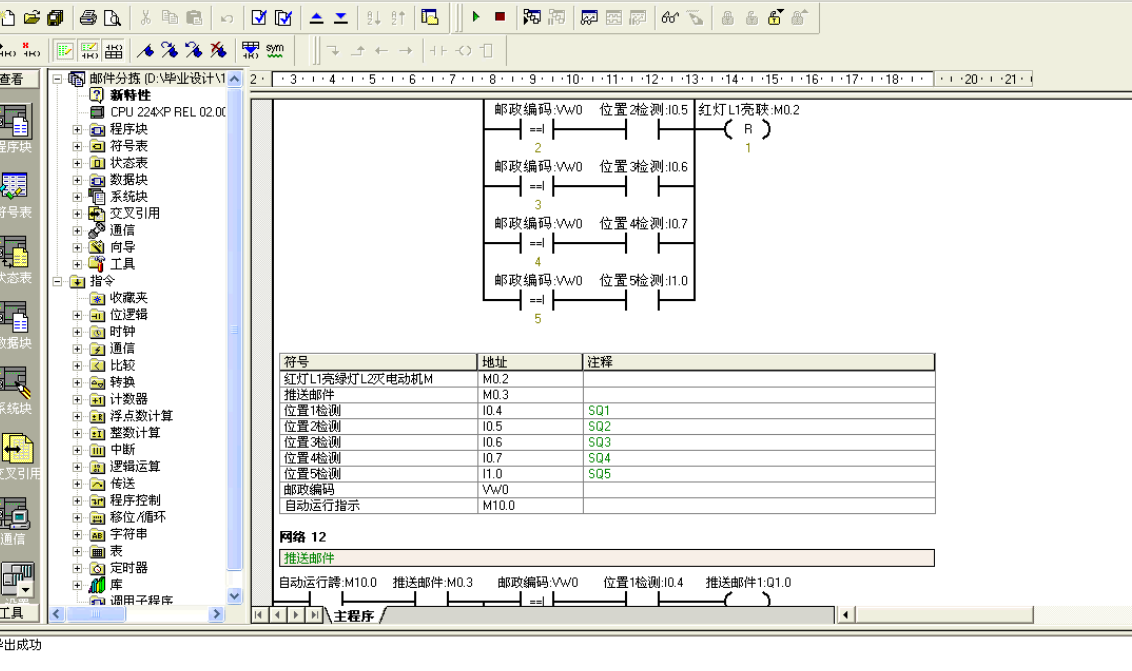Delete network using red X contact icon
This screenshot has height=671, width=1132.
coord(31,50)
